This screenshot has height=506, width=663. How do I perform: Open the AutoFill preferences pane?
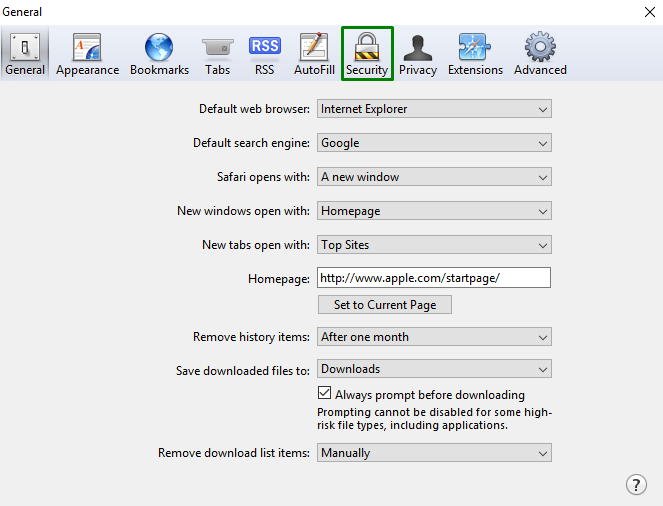[313, 54]
